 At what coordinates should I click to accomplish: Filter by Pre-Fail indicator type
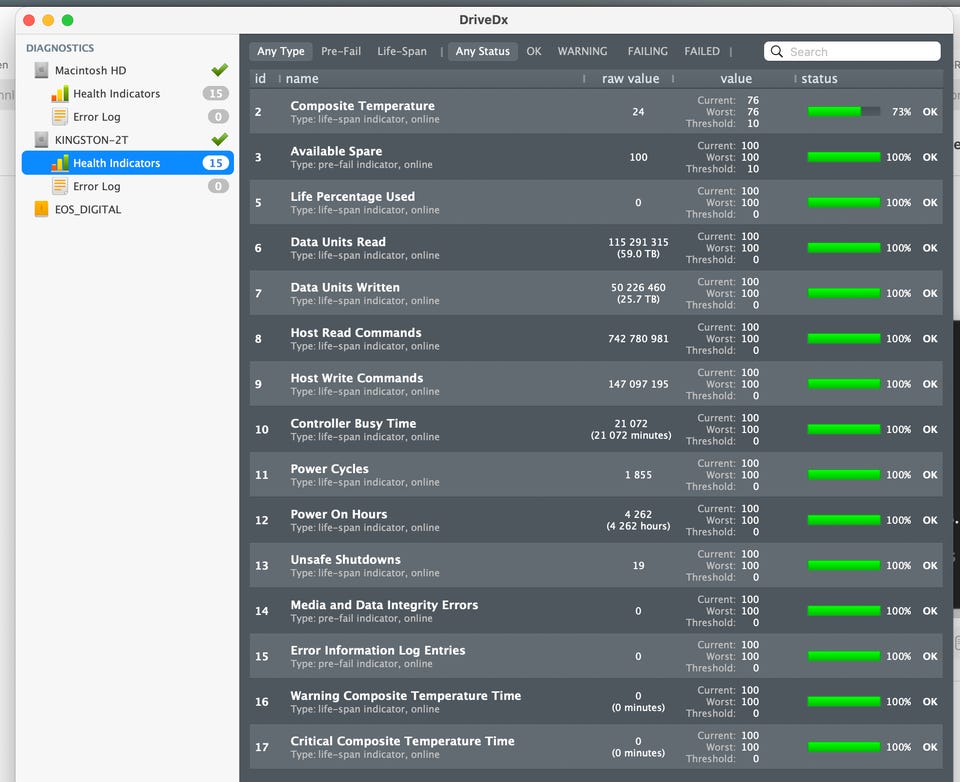tap(341, 51)
